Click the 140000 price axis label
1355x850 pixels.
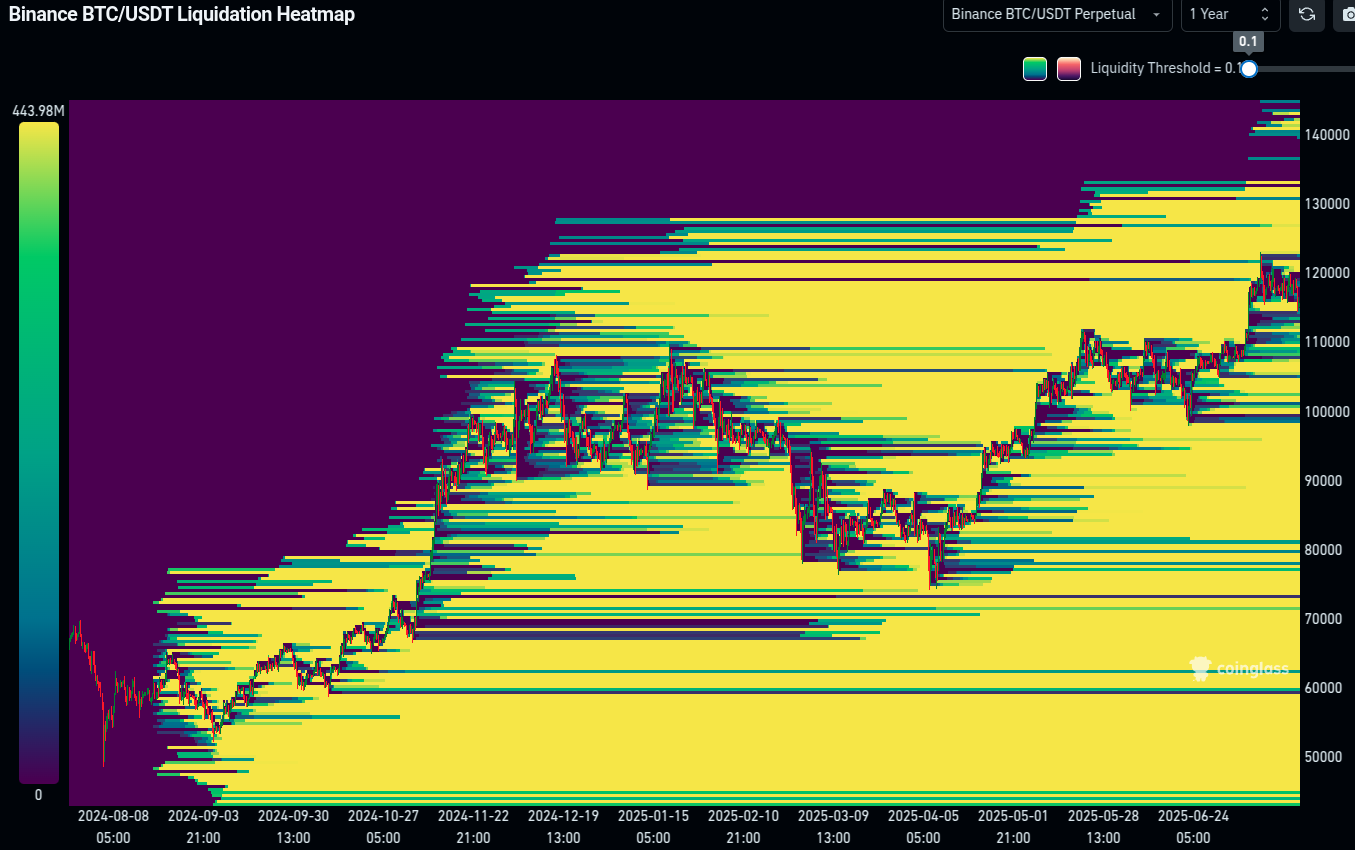click(1327, 134)
